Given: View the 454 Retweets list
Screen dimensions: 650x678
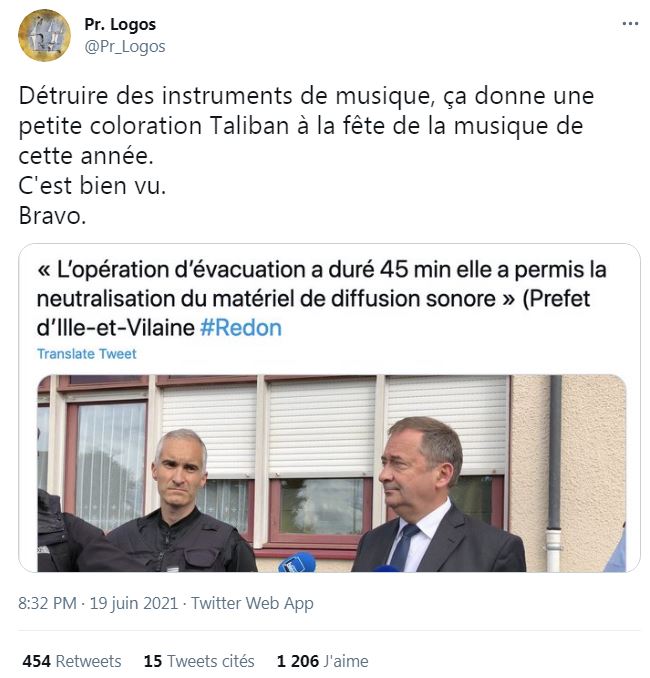Looking at the screenshot, I should 72,661.
